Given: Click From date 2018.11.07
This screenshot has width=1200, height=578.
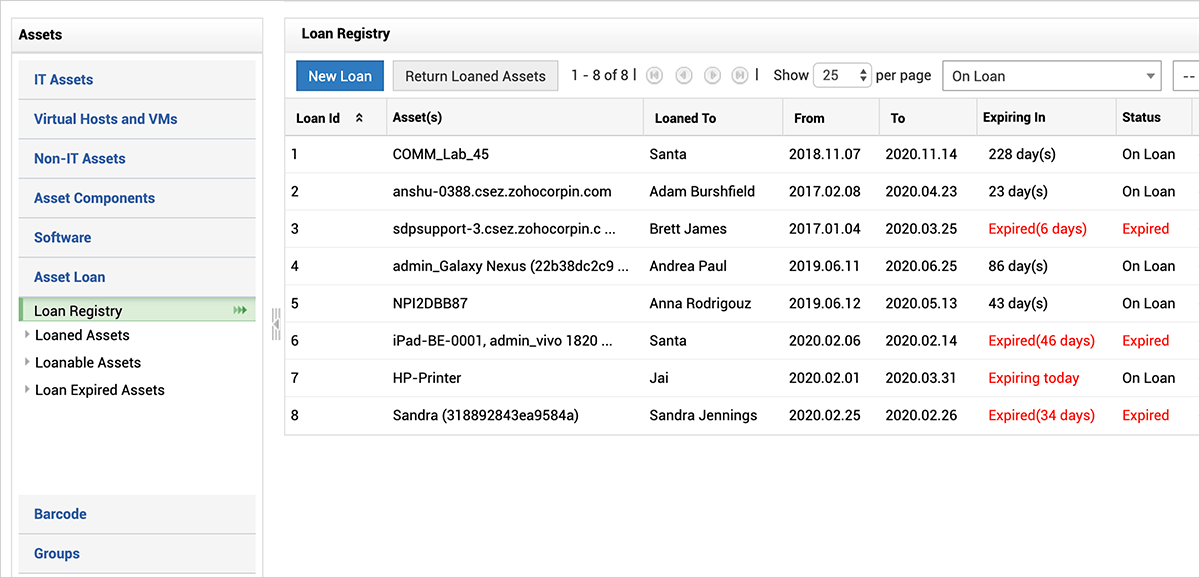Looking at the screenshot, I should point(824,154).
